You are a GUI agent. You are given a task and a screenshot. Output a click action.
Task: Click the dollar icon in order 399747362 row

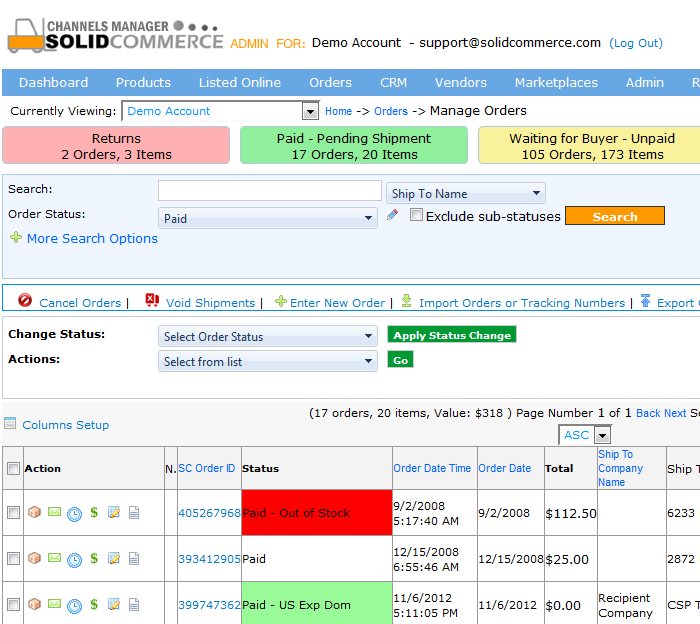click(94, 604)
